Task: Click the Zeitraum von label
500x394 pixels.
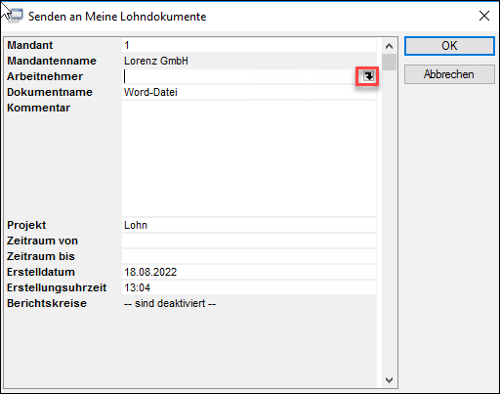Action: click(42, 241)
